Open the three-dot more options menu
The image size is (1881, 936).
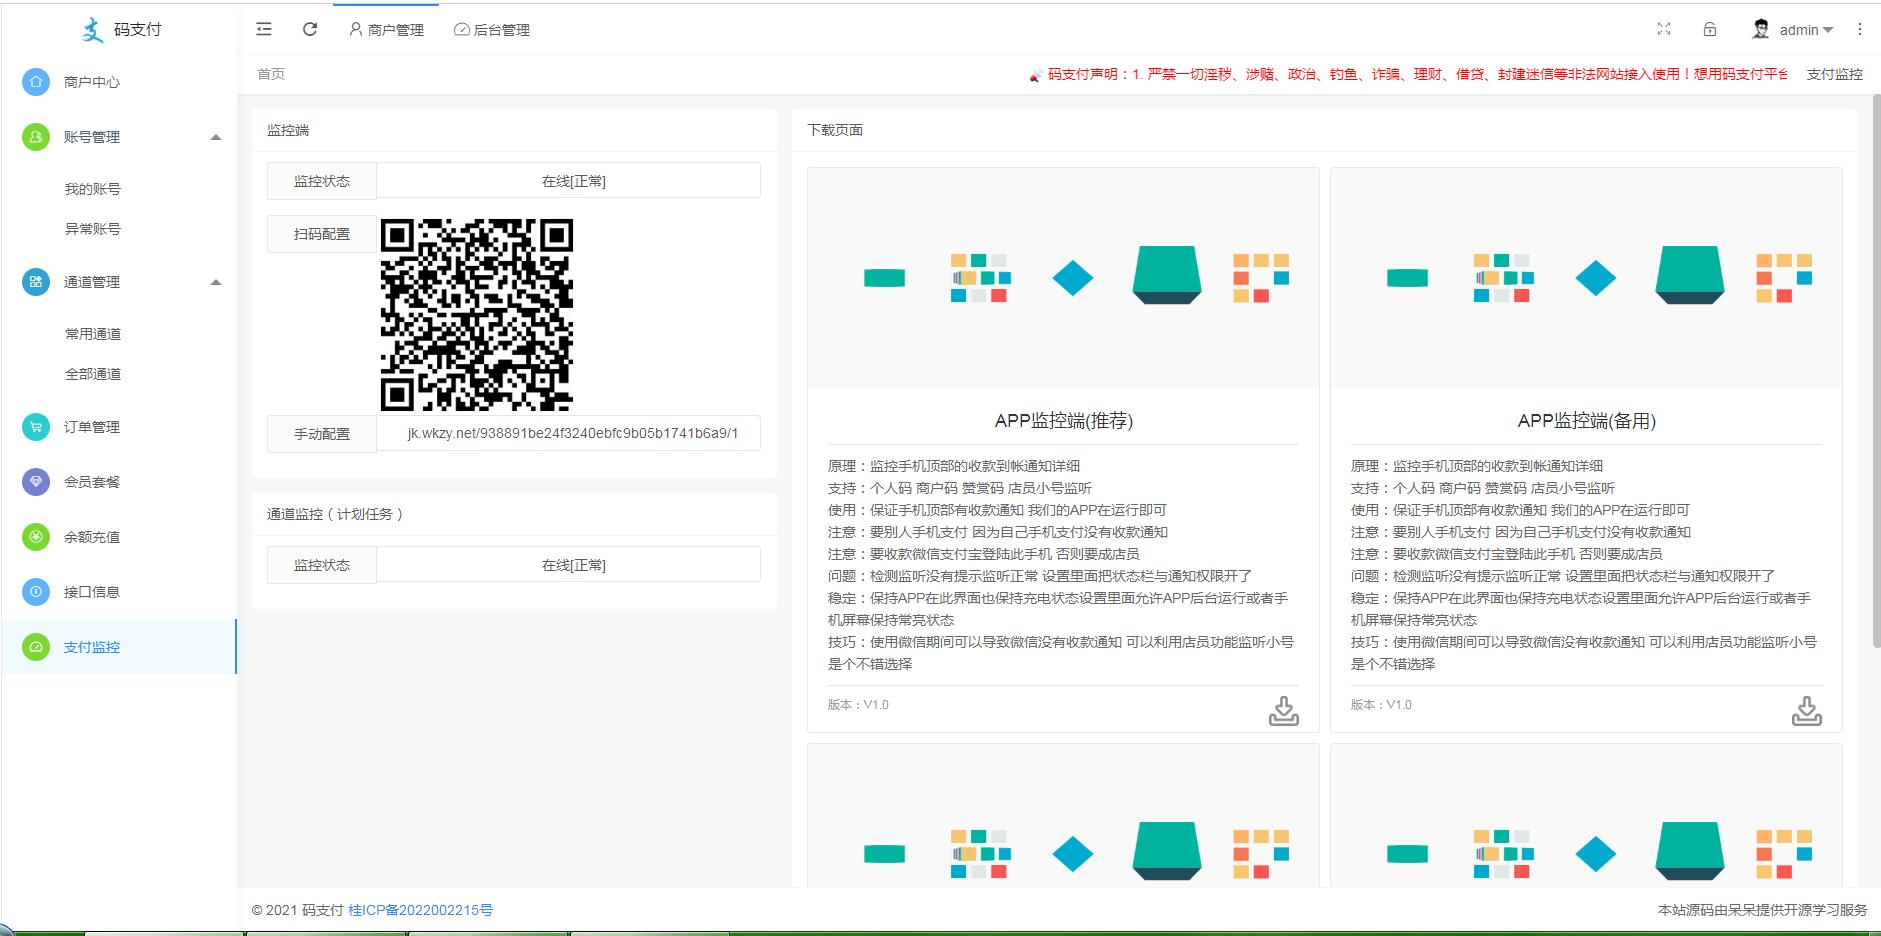1860,30
